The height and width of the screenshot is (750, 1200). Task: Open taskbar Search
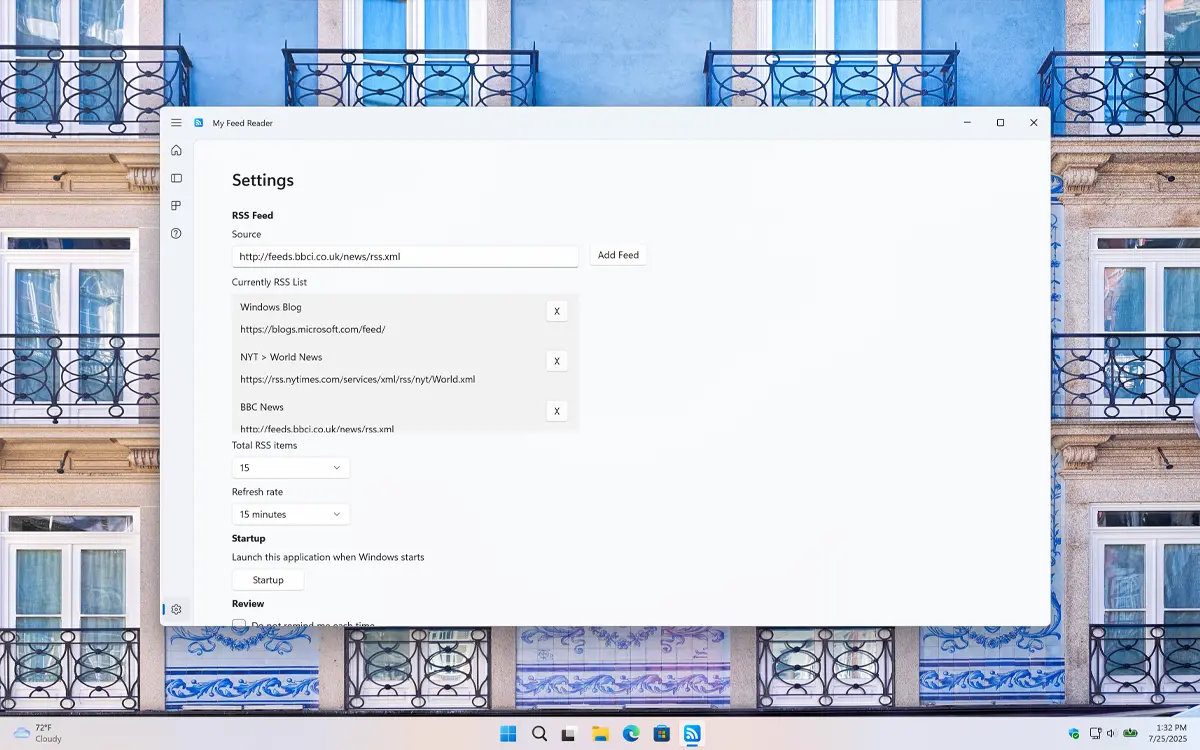(x=539, y=734)
